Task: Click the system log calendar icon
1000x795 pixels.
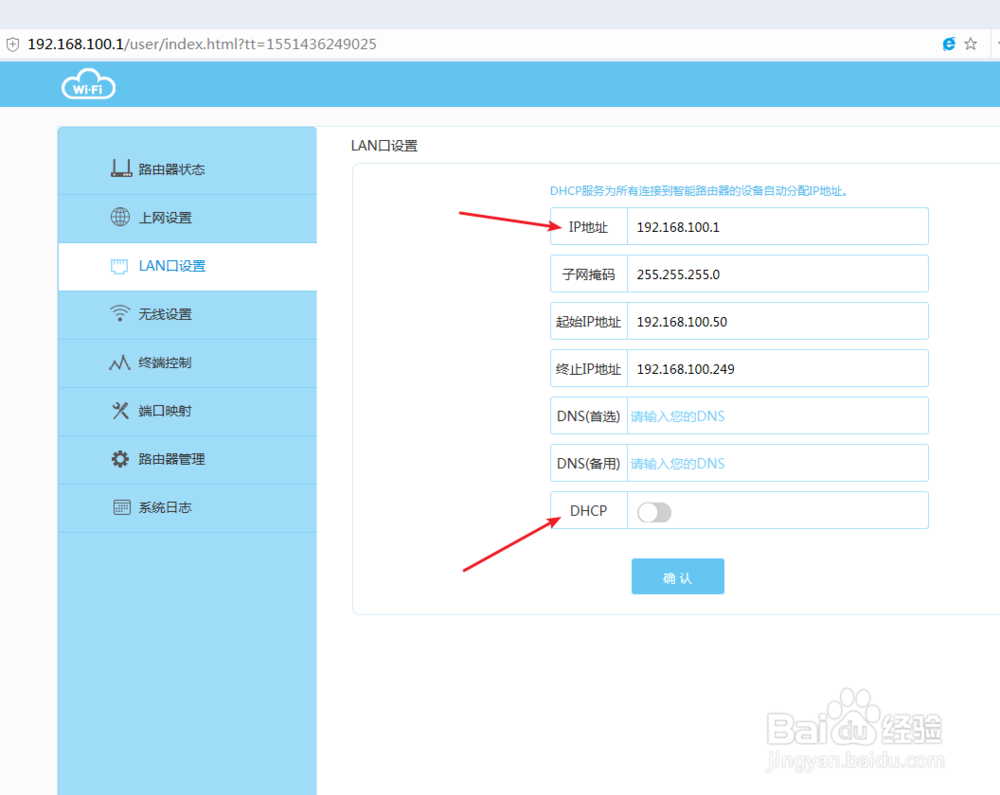Action: coord(121,507)
